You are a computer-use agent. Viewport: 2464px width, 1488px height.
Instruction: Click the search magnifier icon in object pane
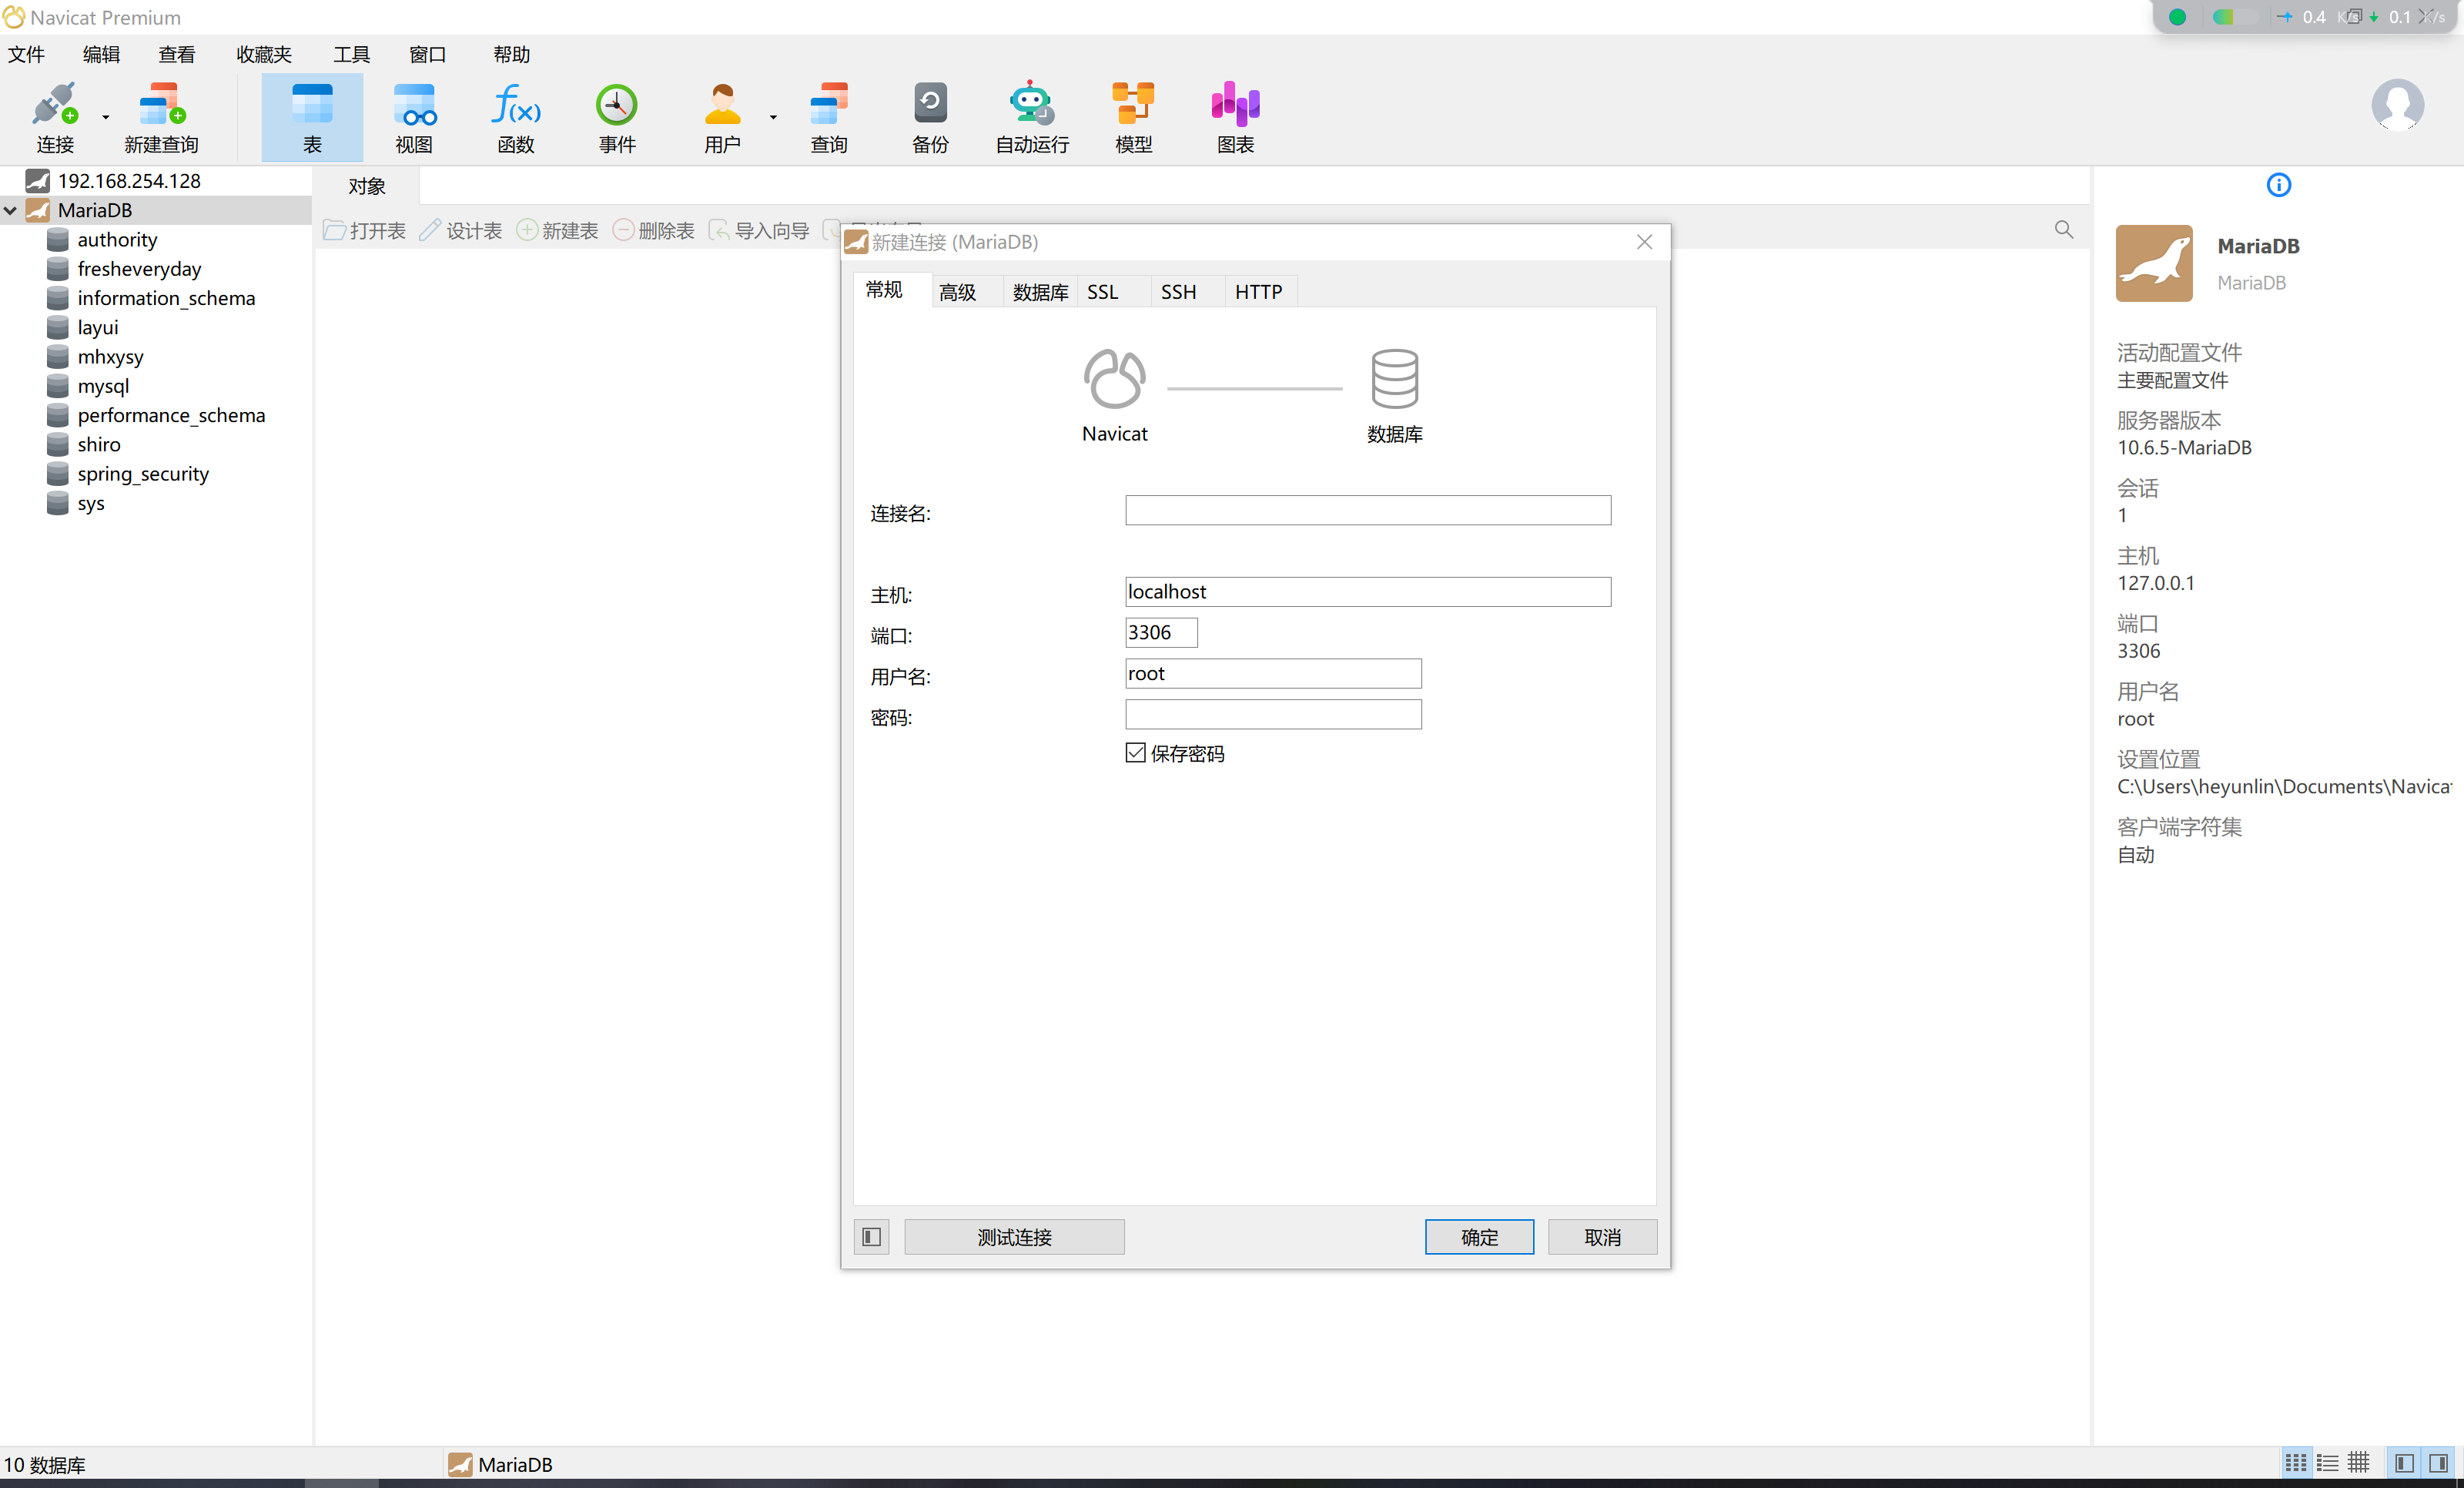pyautogui.click(x=2063, y=230)
